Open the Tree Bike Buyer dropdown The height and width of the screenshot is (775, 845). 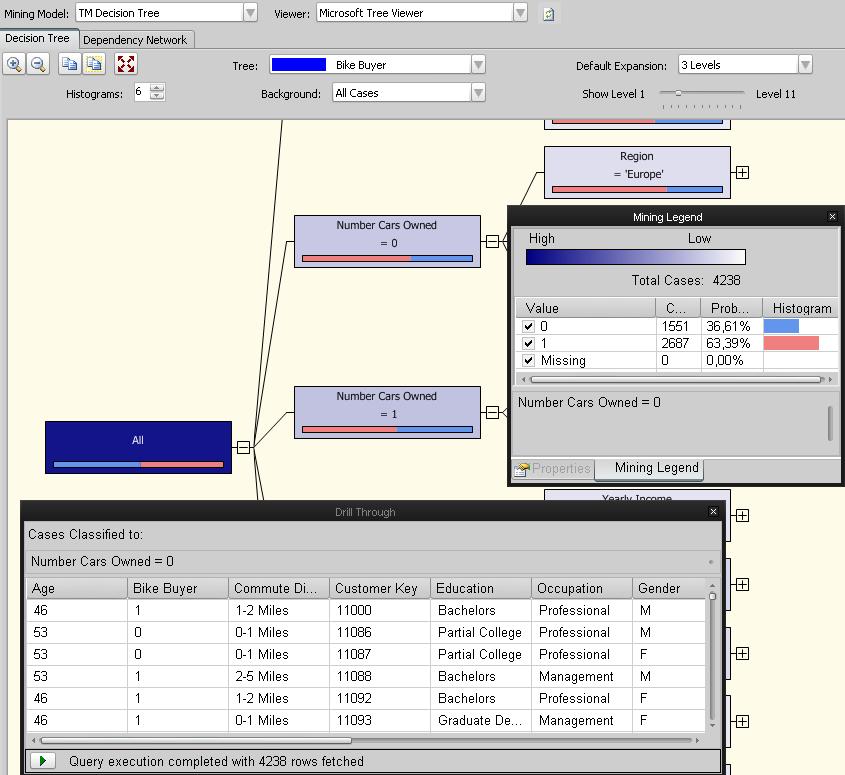tap(478, 65)
